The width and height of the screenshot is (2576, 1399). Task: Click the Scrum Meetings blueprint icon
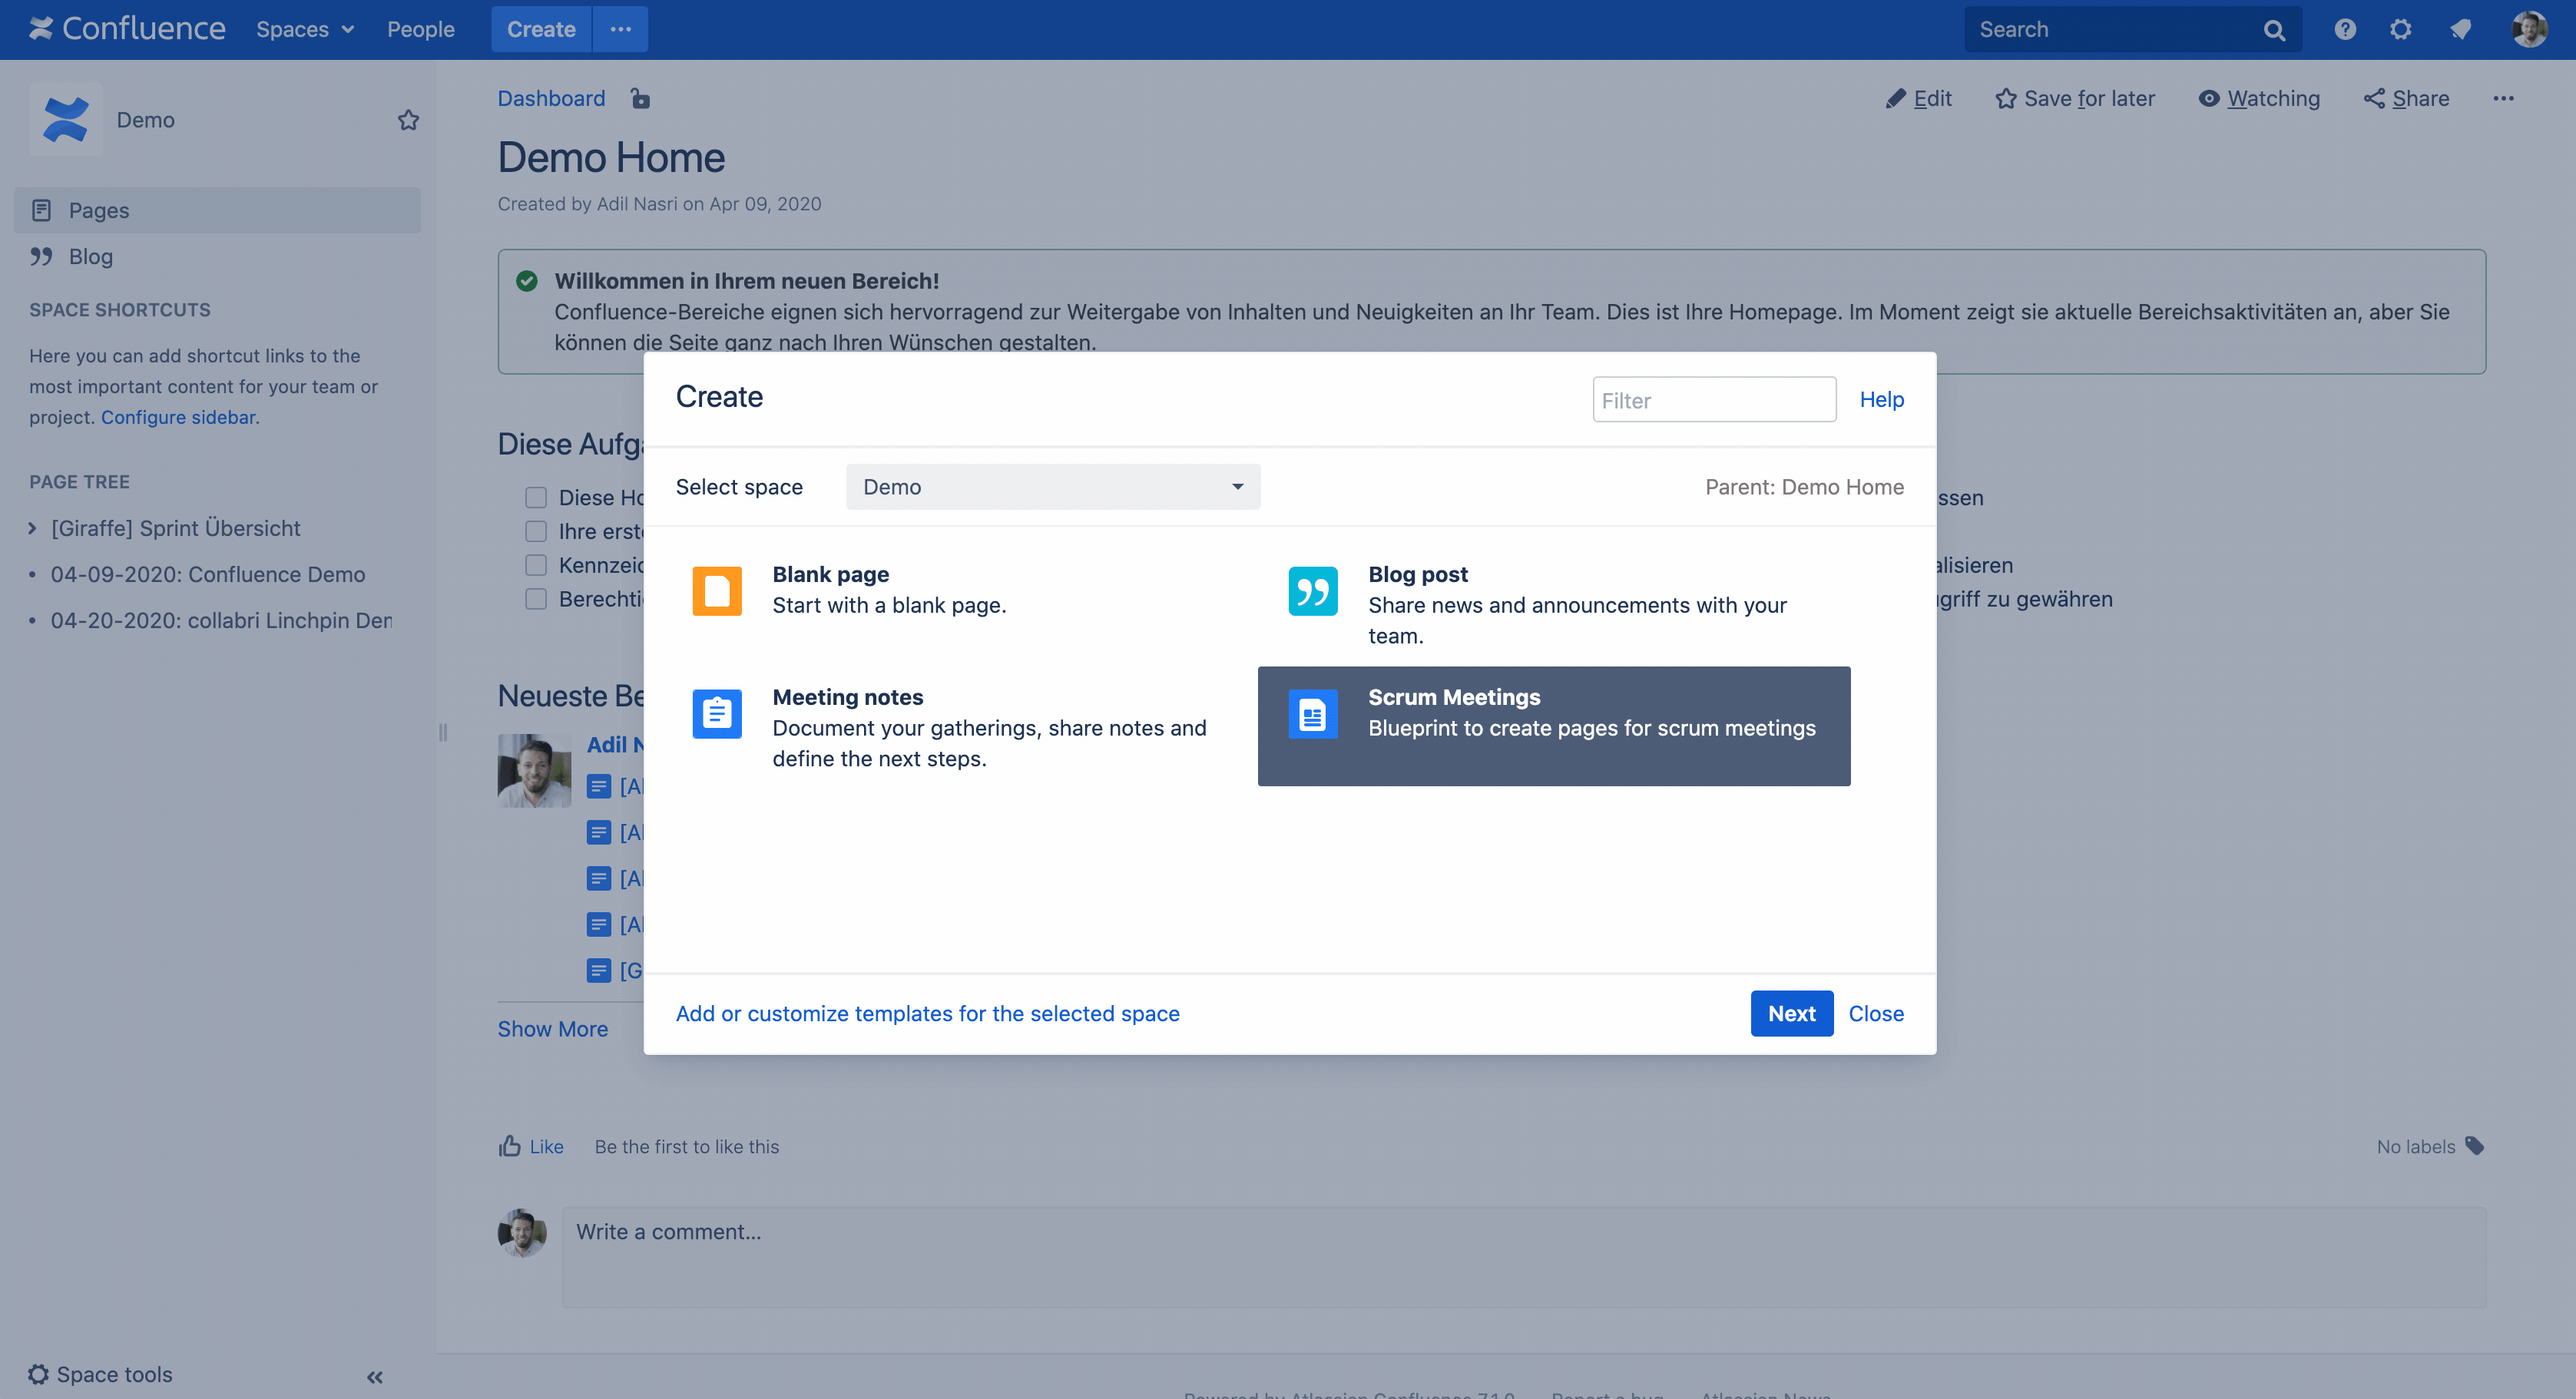click(1312, 713)
